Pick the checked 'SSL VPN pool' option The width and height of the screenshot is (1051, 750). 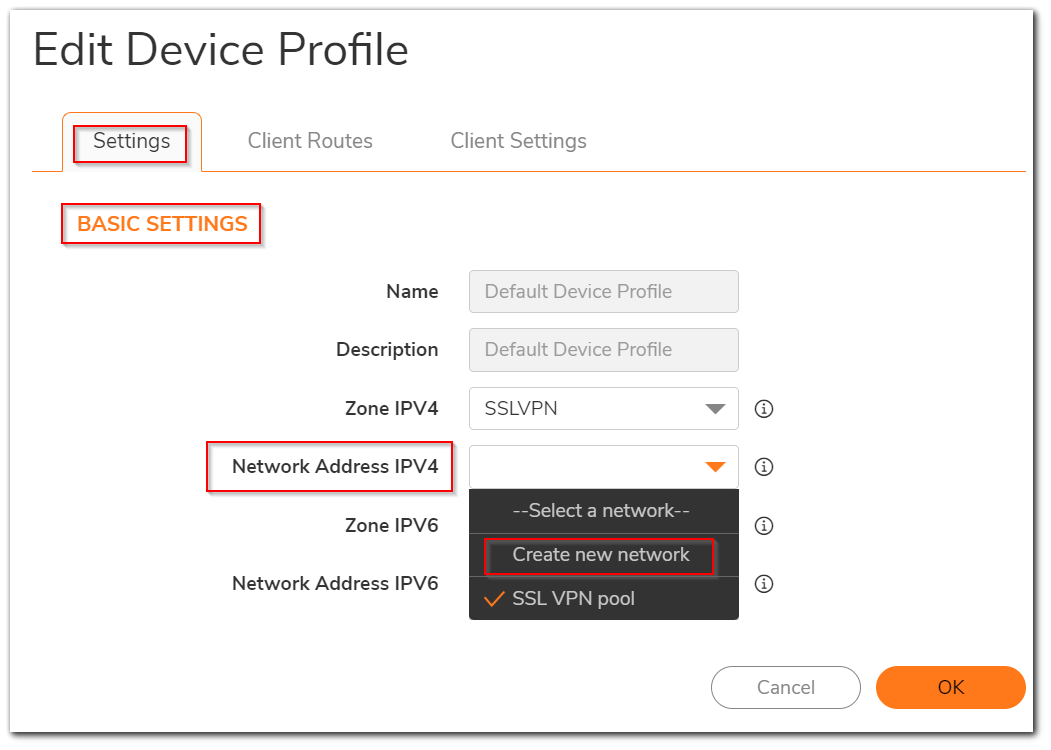(x=573, y=599)
